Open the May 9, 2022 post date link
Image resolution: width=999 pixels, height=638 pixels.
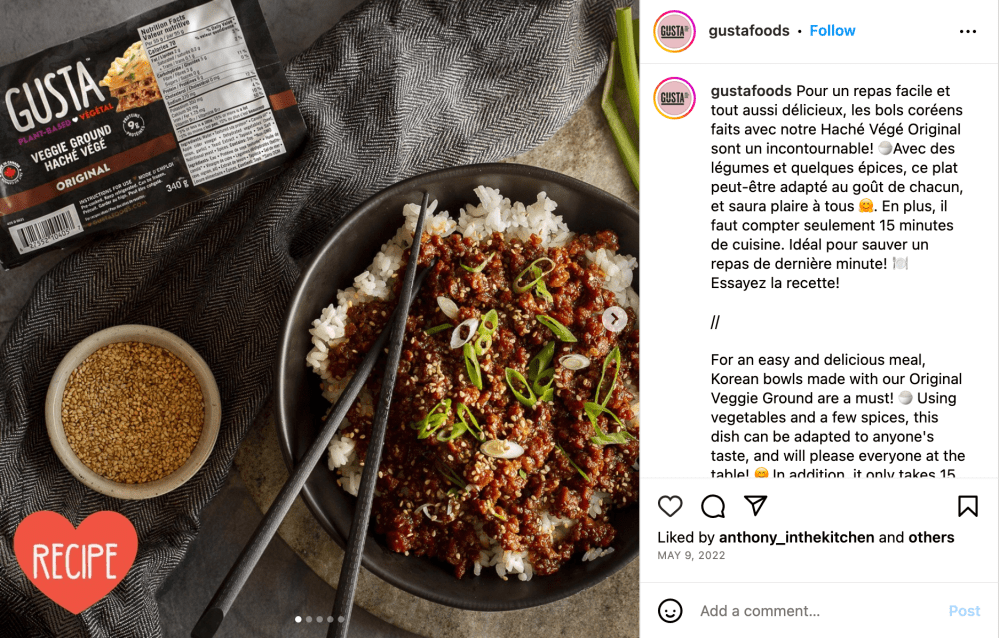[x=691, y=555]
